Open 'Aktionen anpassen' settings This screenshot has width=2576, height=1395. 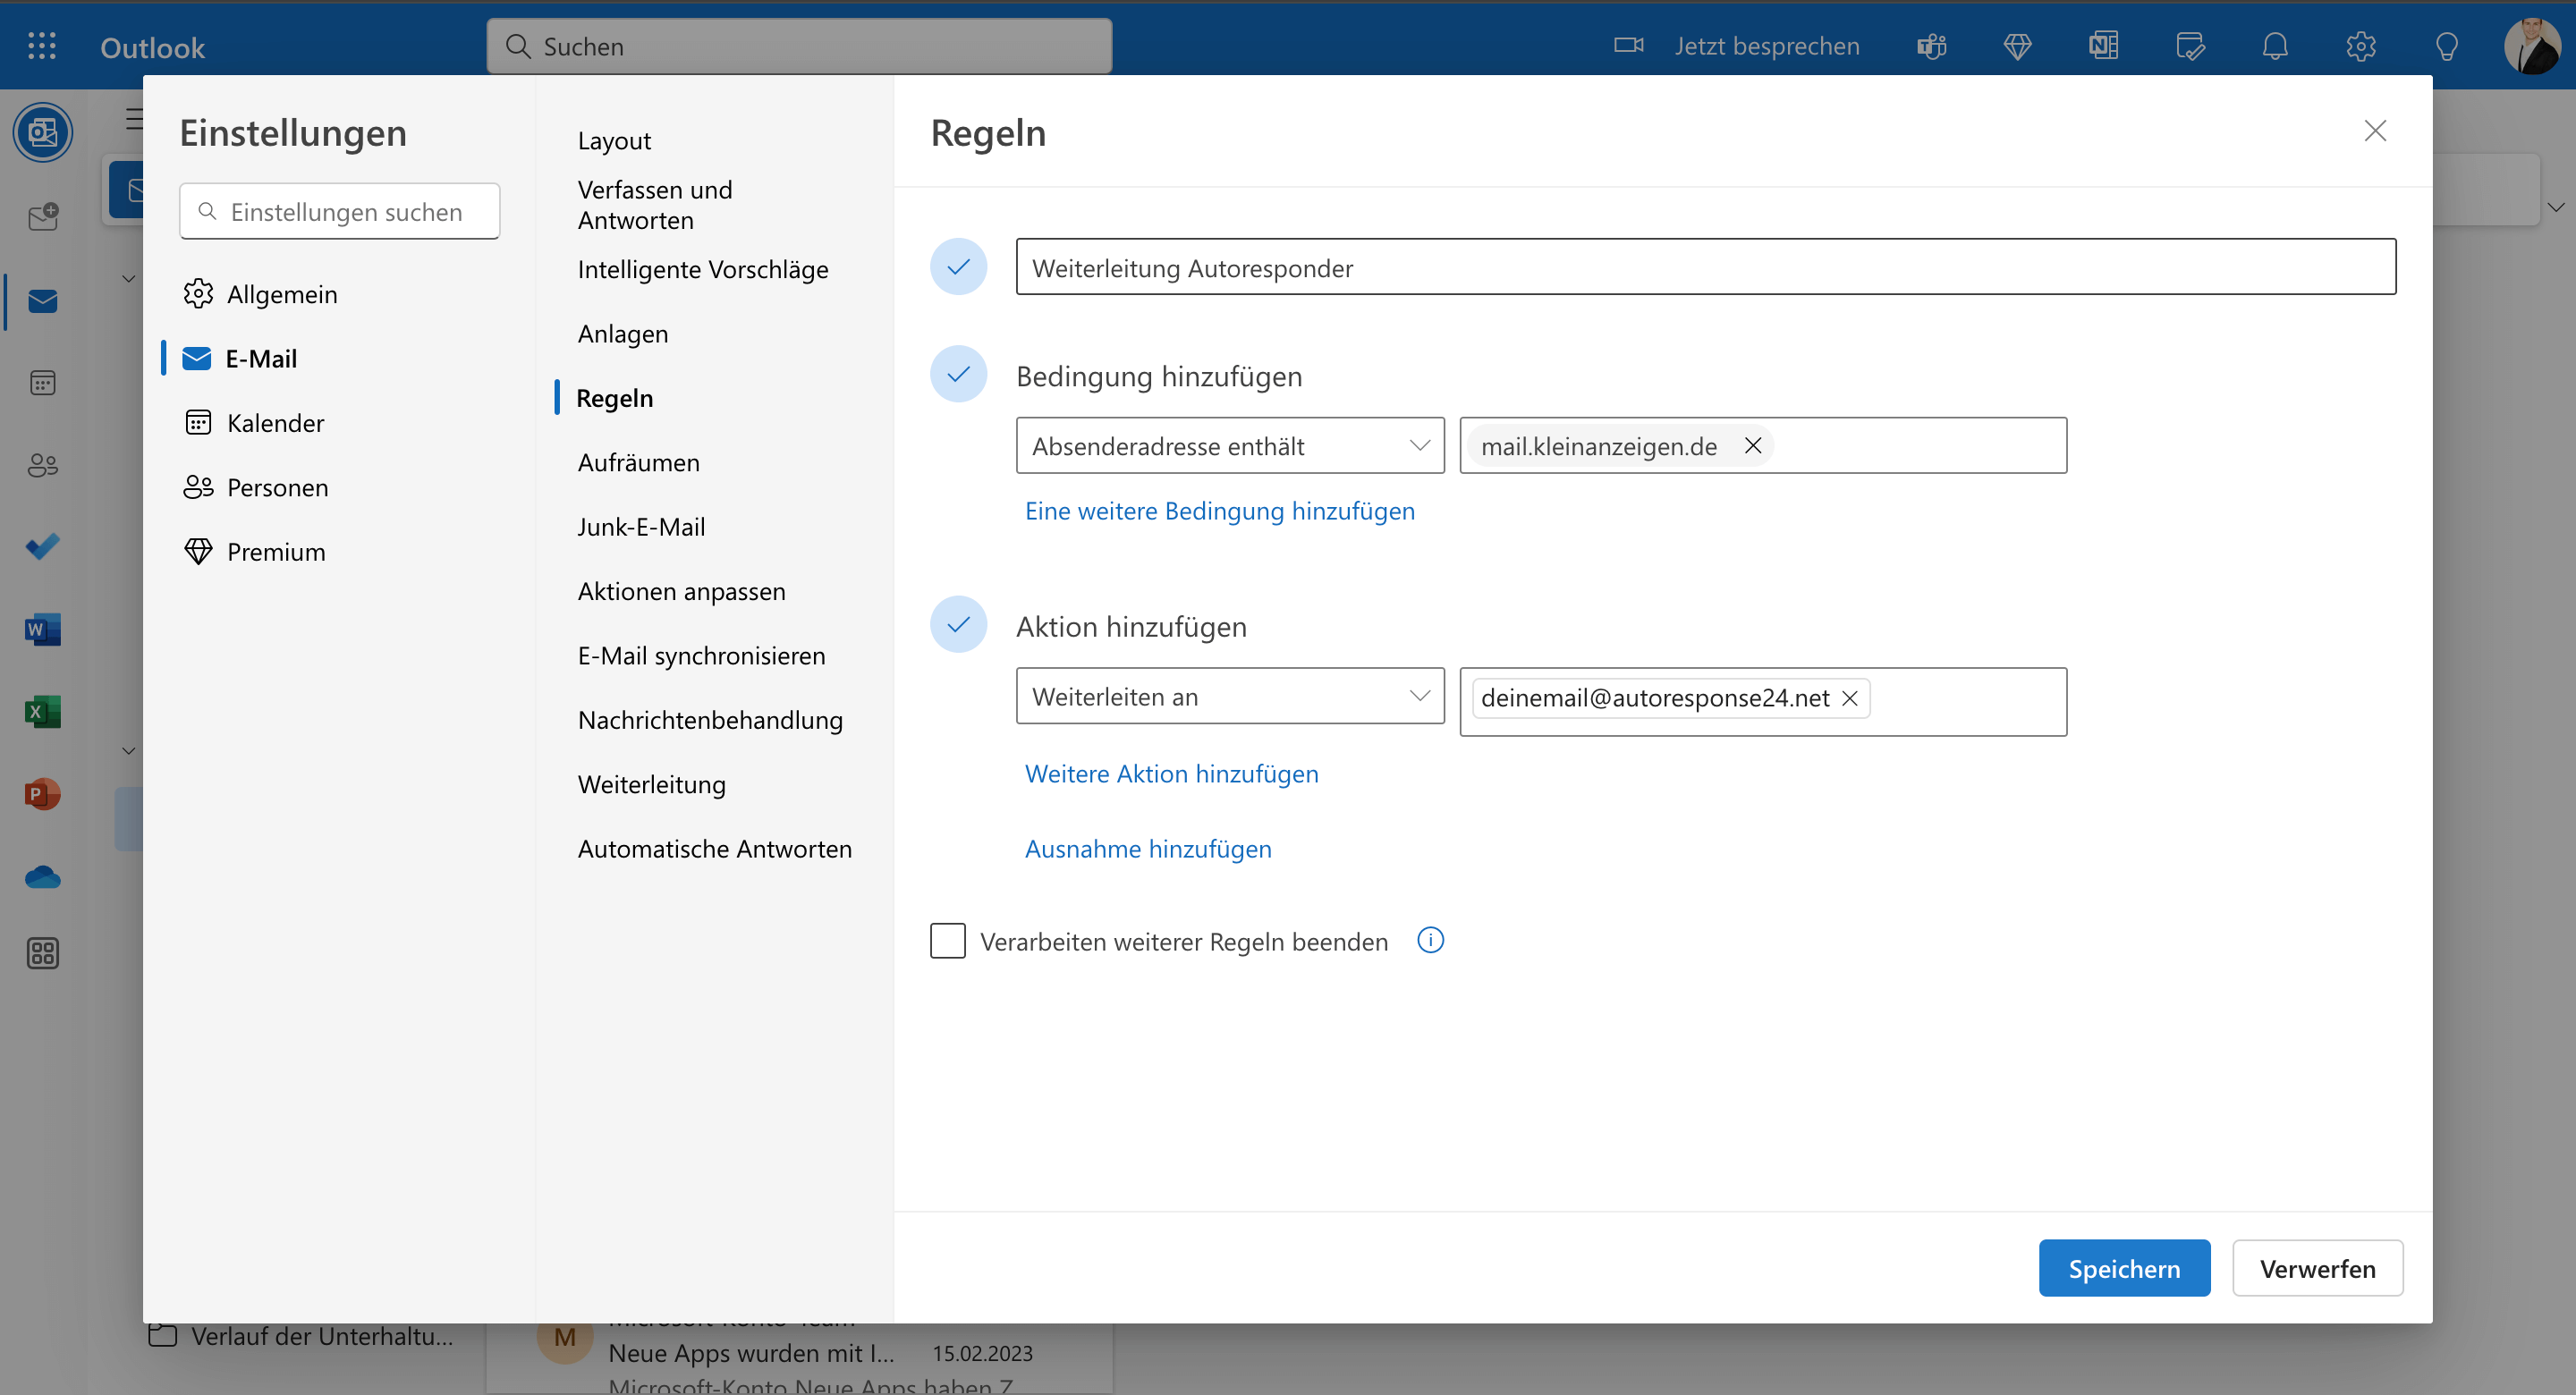coord(682,591)
